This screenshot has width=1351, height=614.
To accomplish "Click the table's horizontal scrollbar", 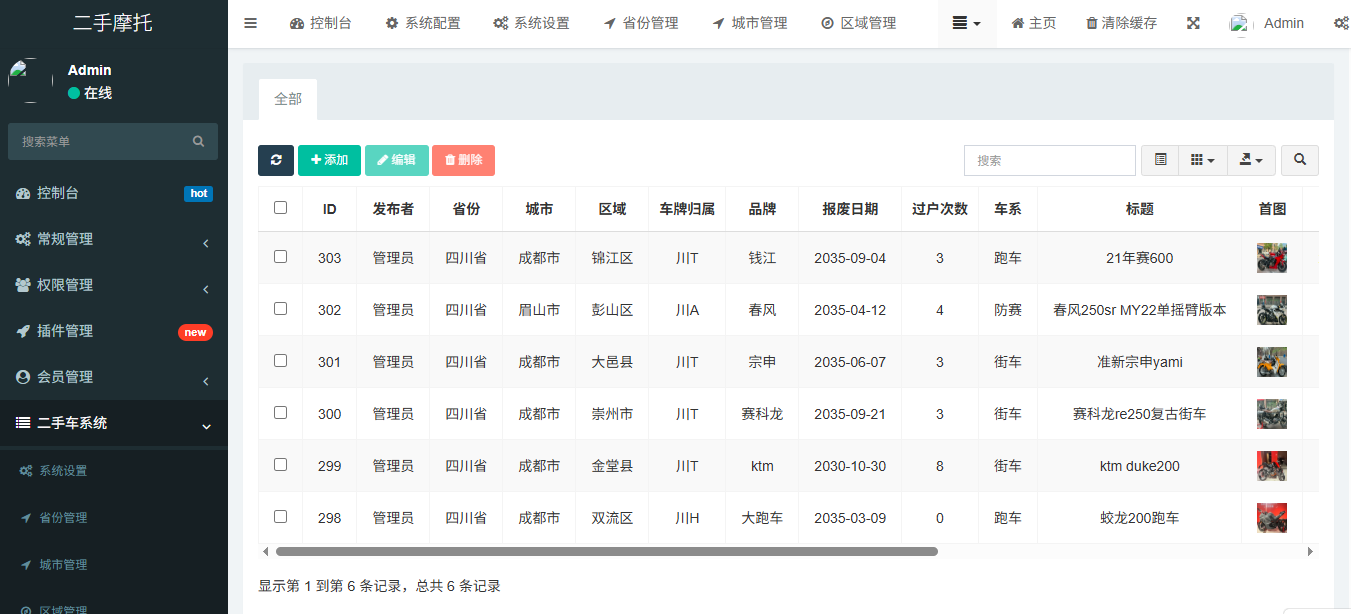I will coord(606,551).
